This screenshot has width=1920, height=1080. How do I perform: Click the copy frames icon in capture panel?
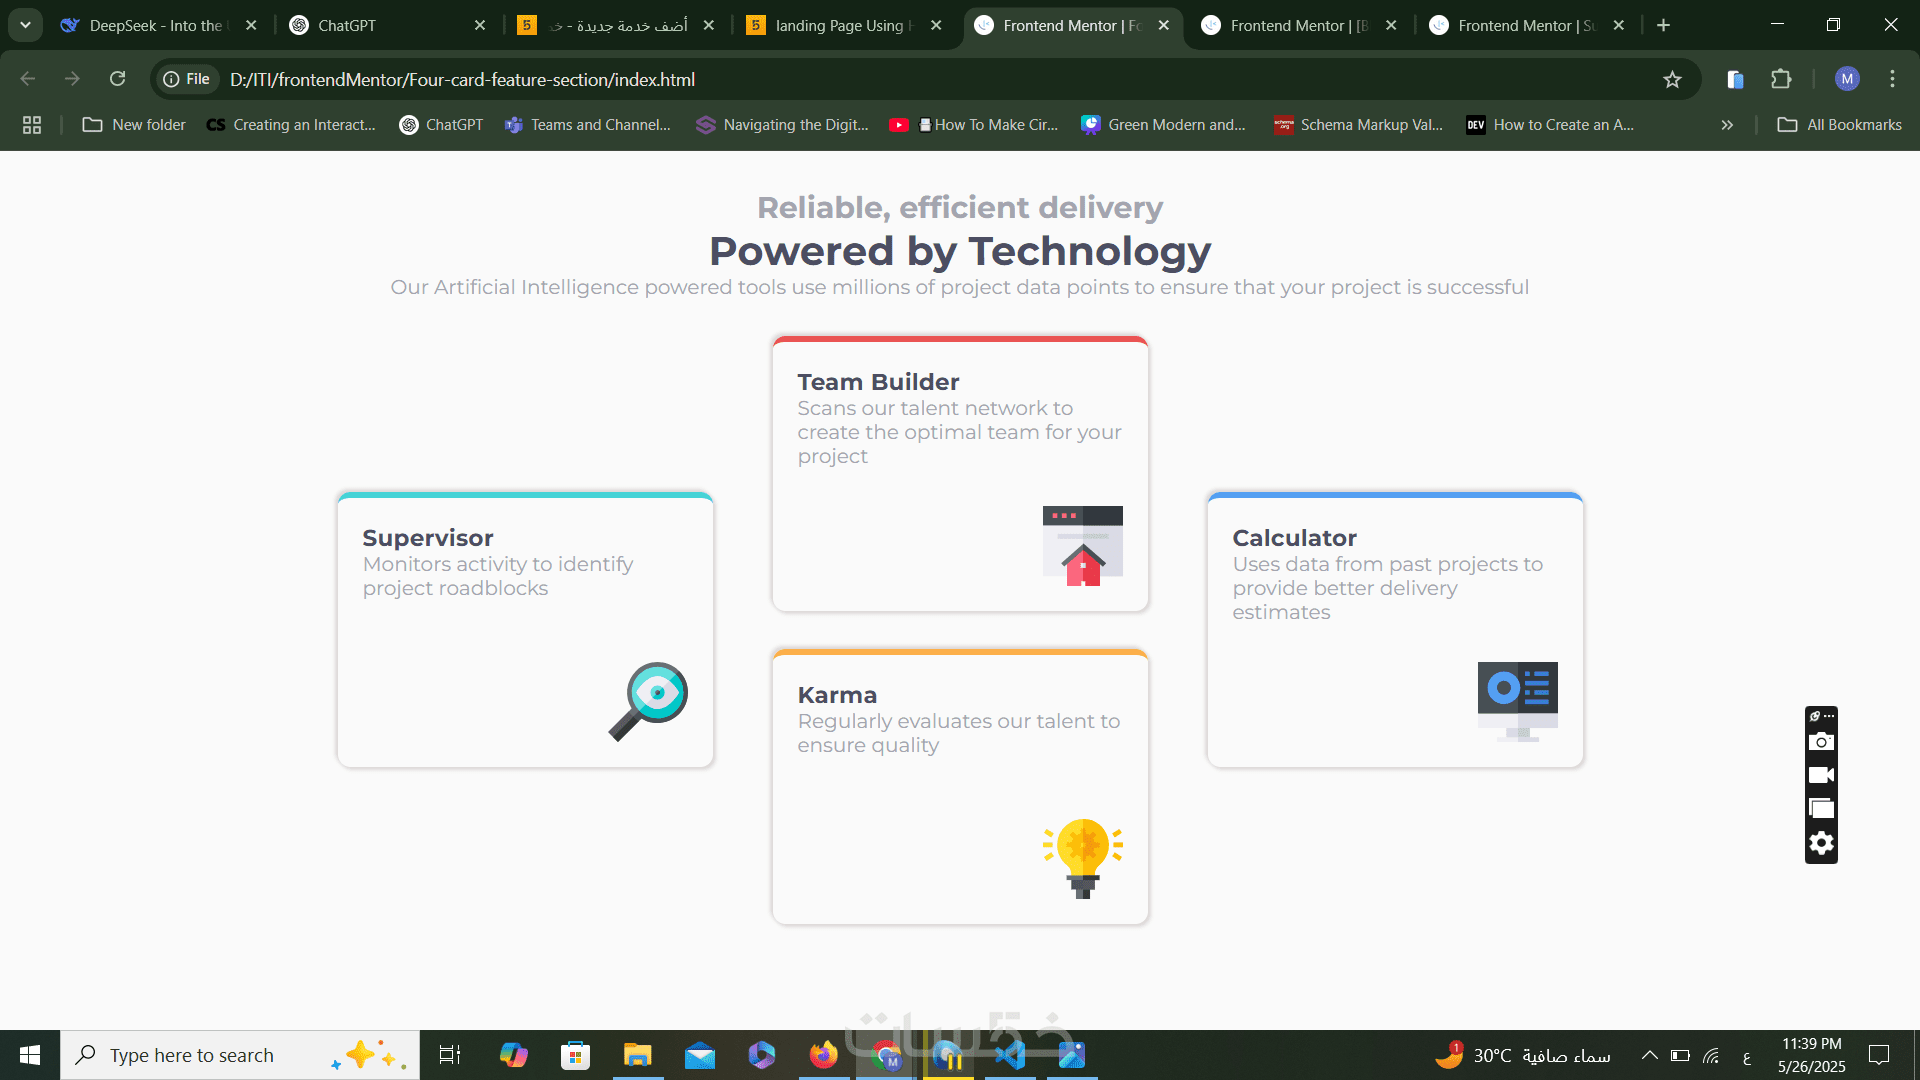pyautogui.click(x=1821, y=809)
